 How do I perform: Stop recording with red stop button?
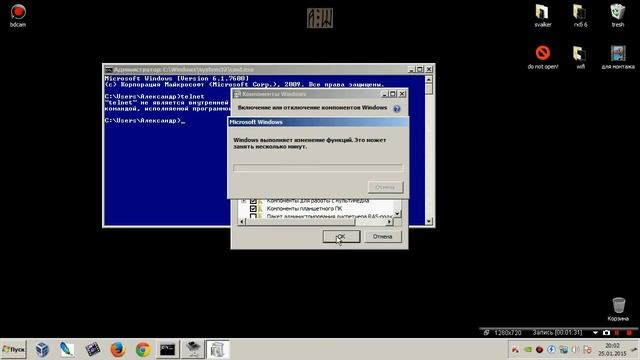629,333
